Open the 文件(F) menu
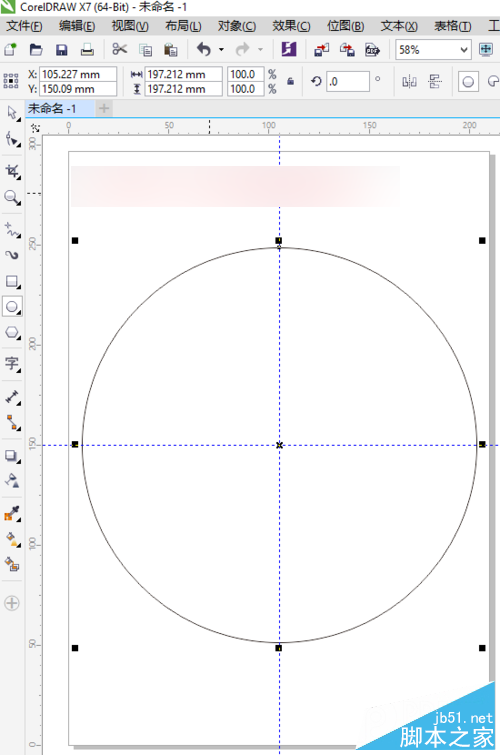Image resolution: width=500 pixels, height=755 pixels. click(x=24, y=26)
